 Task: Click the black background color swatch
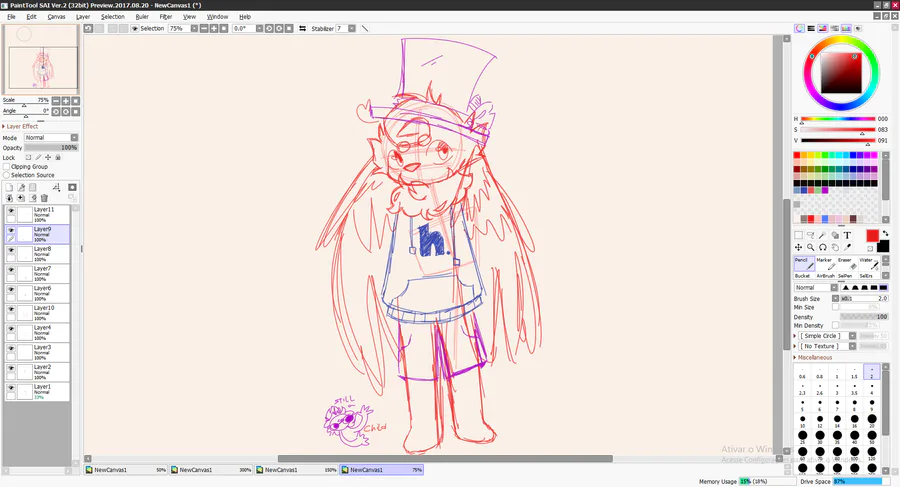[883, 246]
